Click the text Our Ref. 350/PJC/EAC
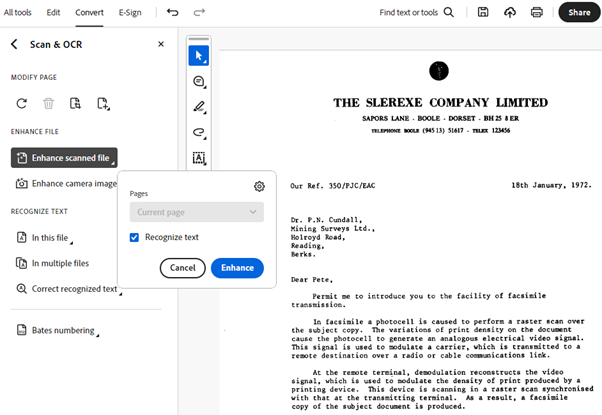This screenshot has height=415, width=602. 332,186
